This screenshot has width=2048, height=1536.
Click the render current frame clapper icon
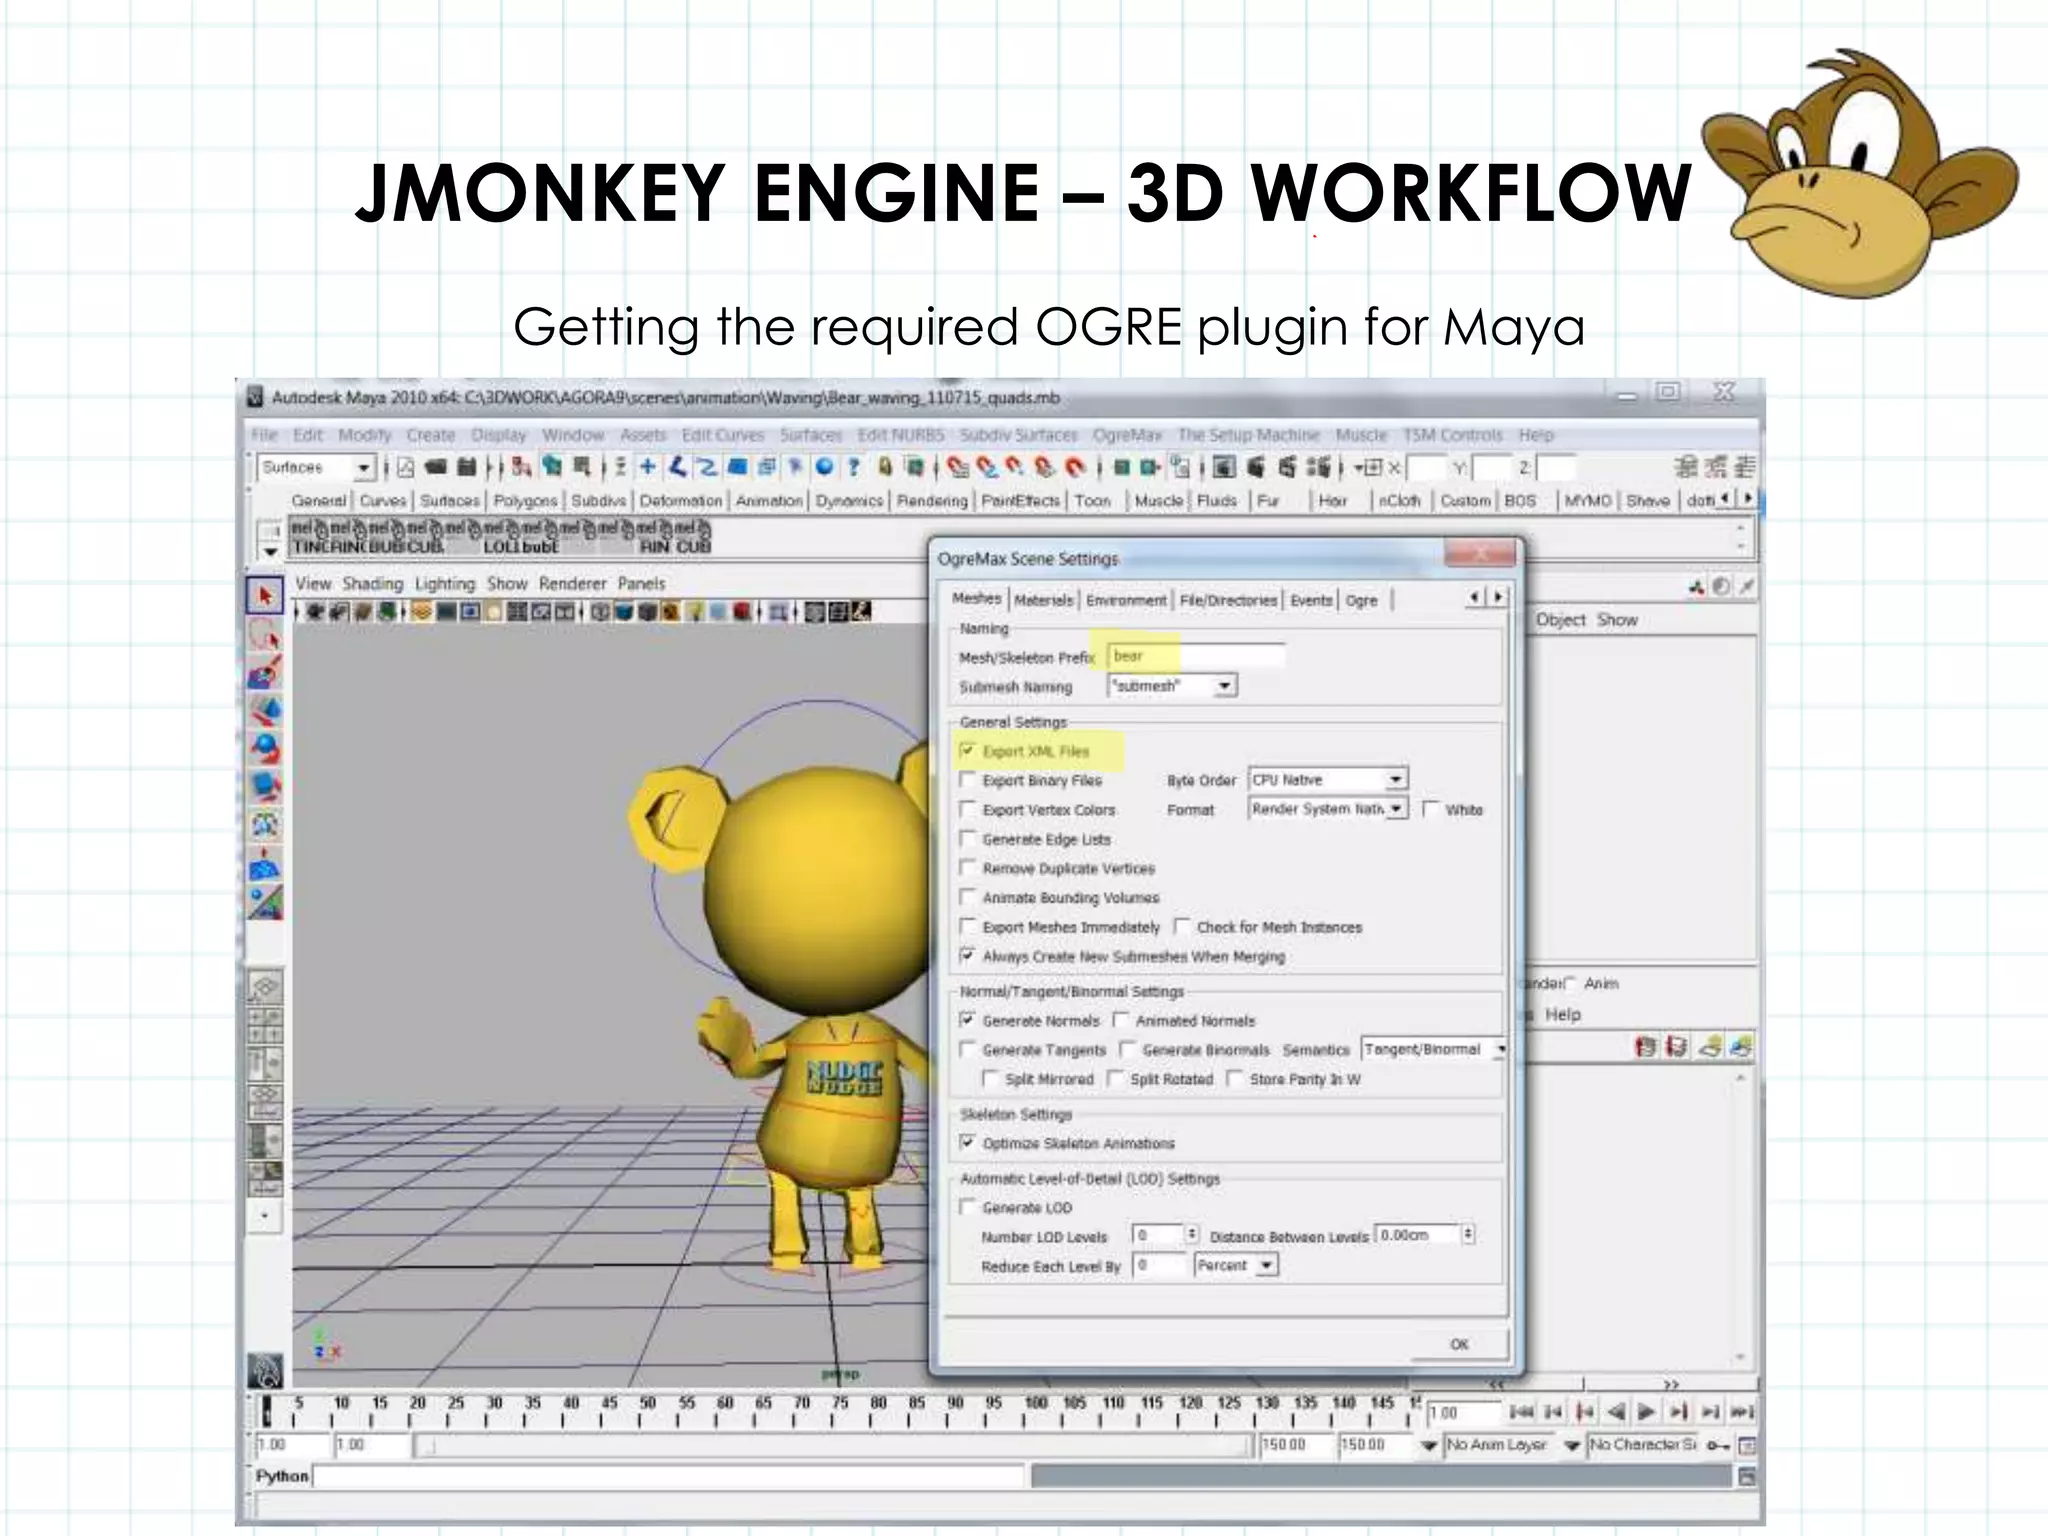click(1256, 467)
